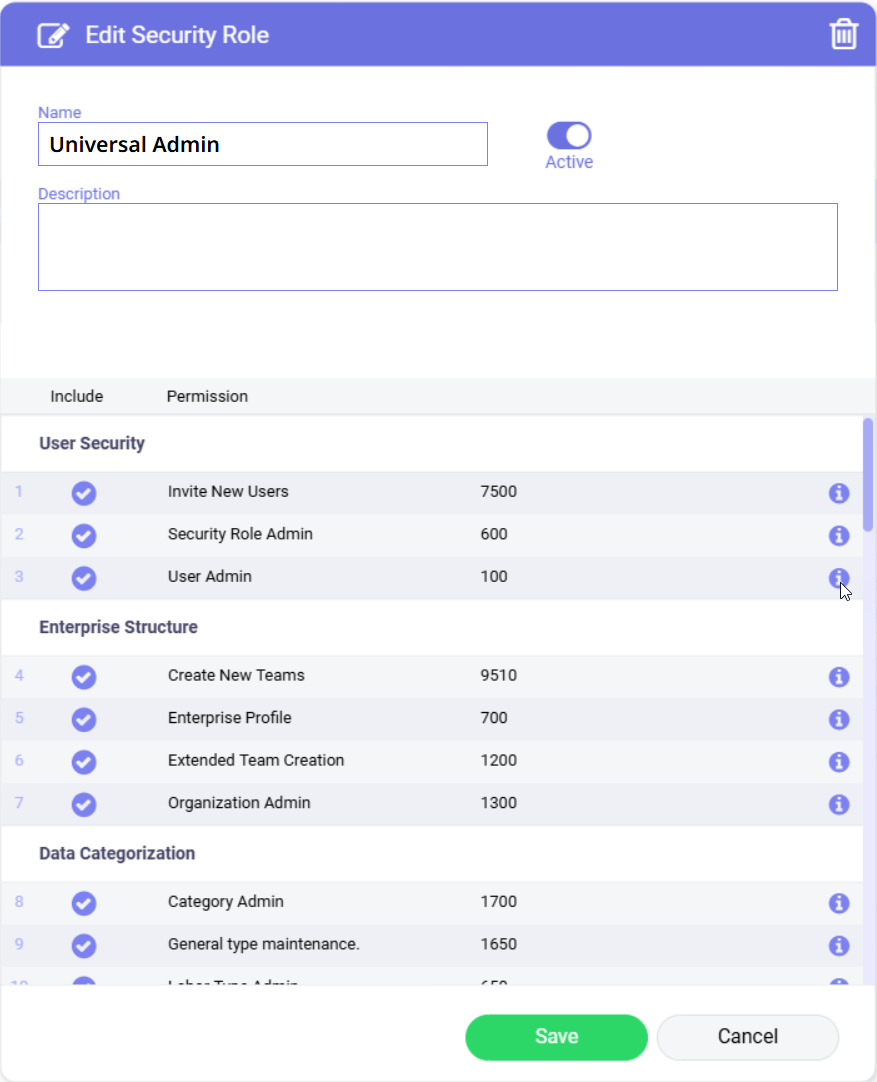The image size is (877, 1082).
Task: Uncheck the User Admin include checkbox
Action: [x=84, y=578]
